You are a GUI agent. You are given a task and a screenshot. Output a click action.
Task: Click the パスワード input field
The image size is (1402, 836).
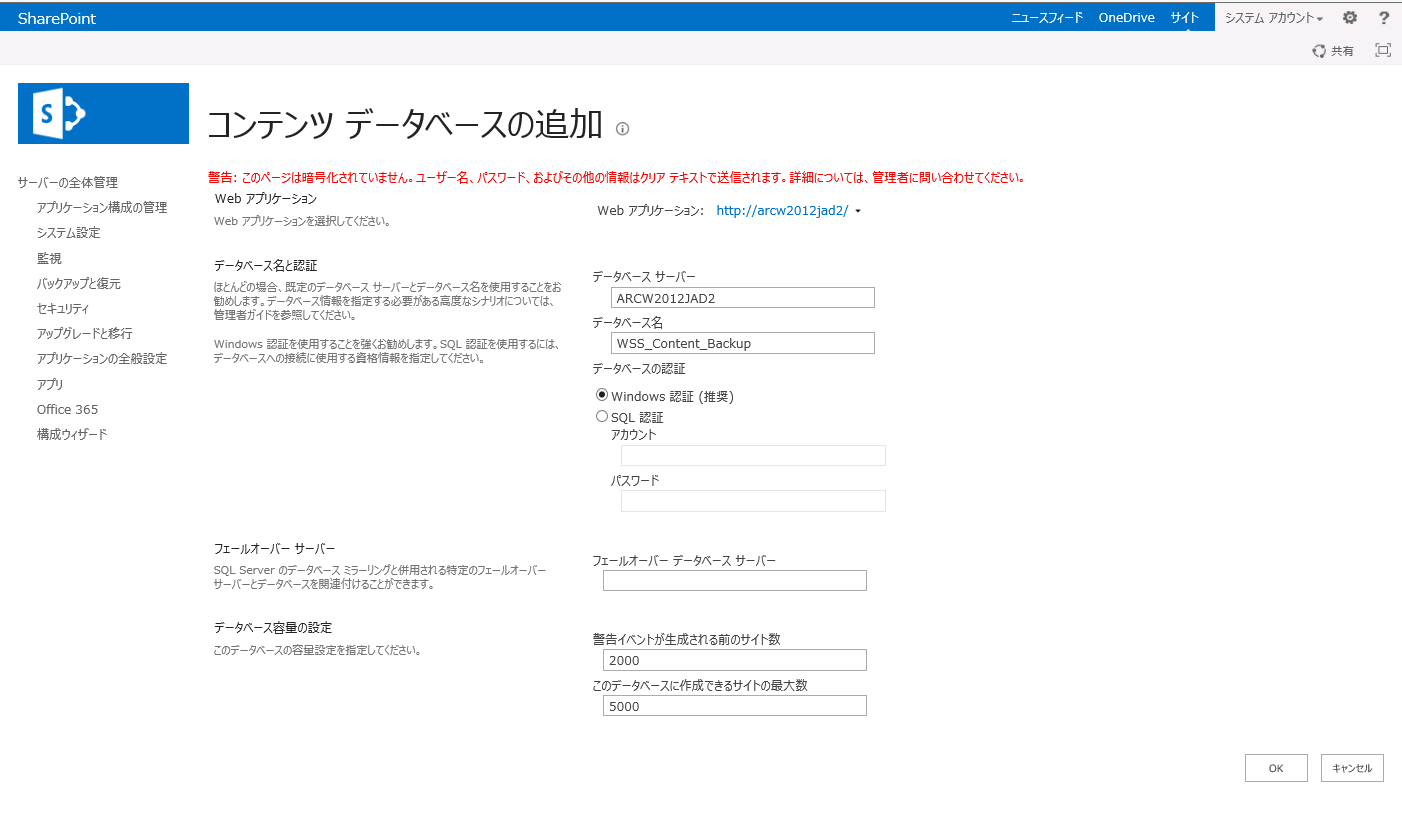coord(753,501)
